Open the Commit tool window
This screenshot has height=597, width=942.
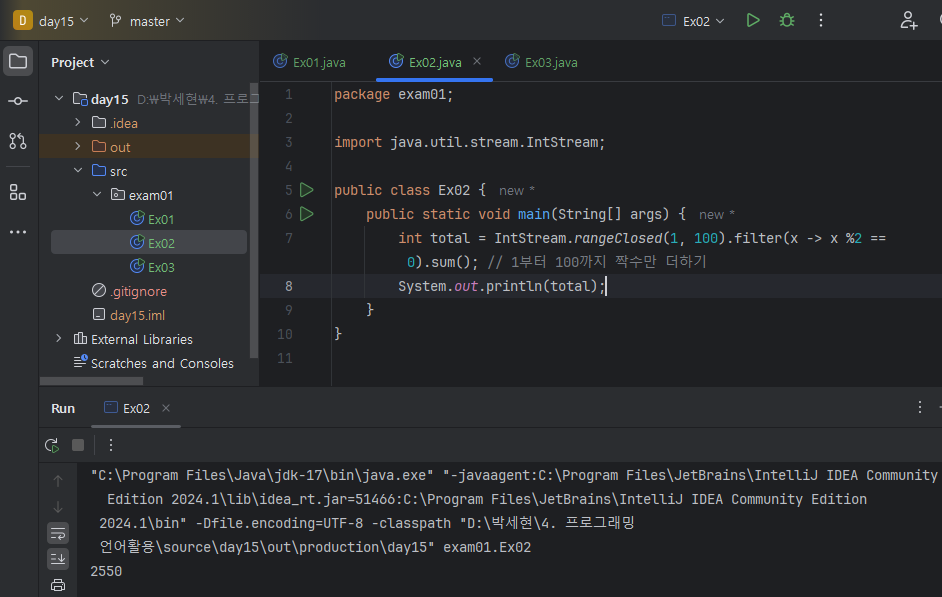18,101
